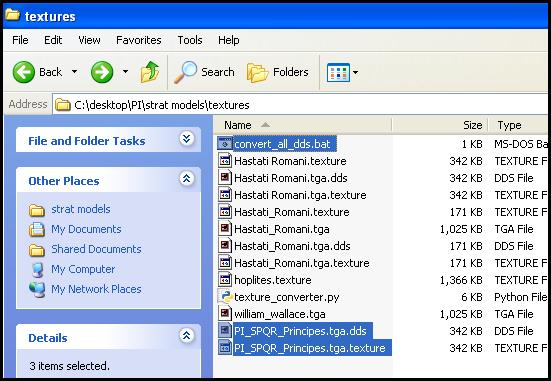
Task: Open the Tools menu
Action: coord(190,40)
